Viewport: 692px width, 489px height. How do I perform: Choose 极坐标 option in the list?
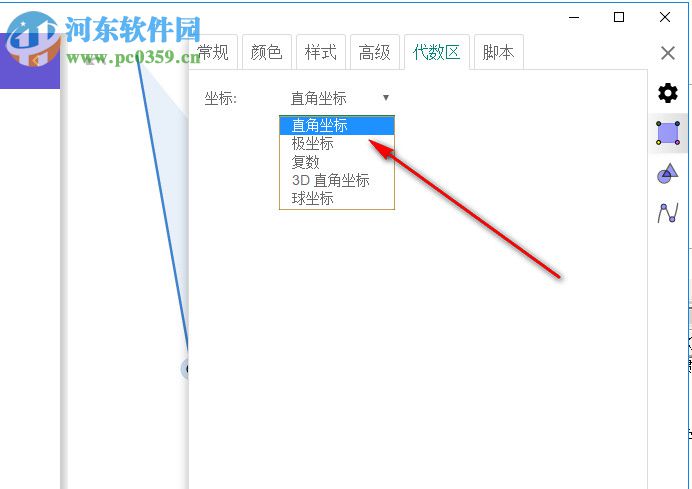click(x=337, y=143)
